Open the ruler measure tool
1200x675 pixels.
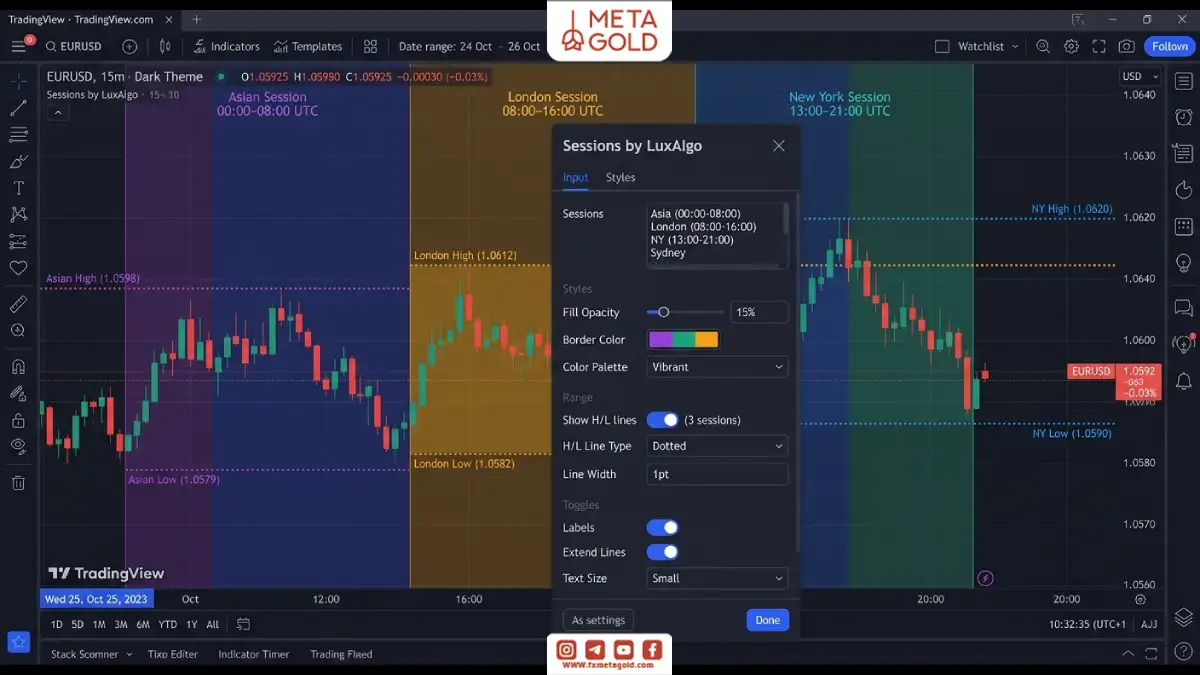click(x=18, y=304)
